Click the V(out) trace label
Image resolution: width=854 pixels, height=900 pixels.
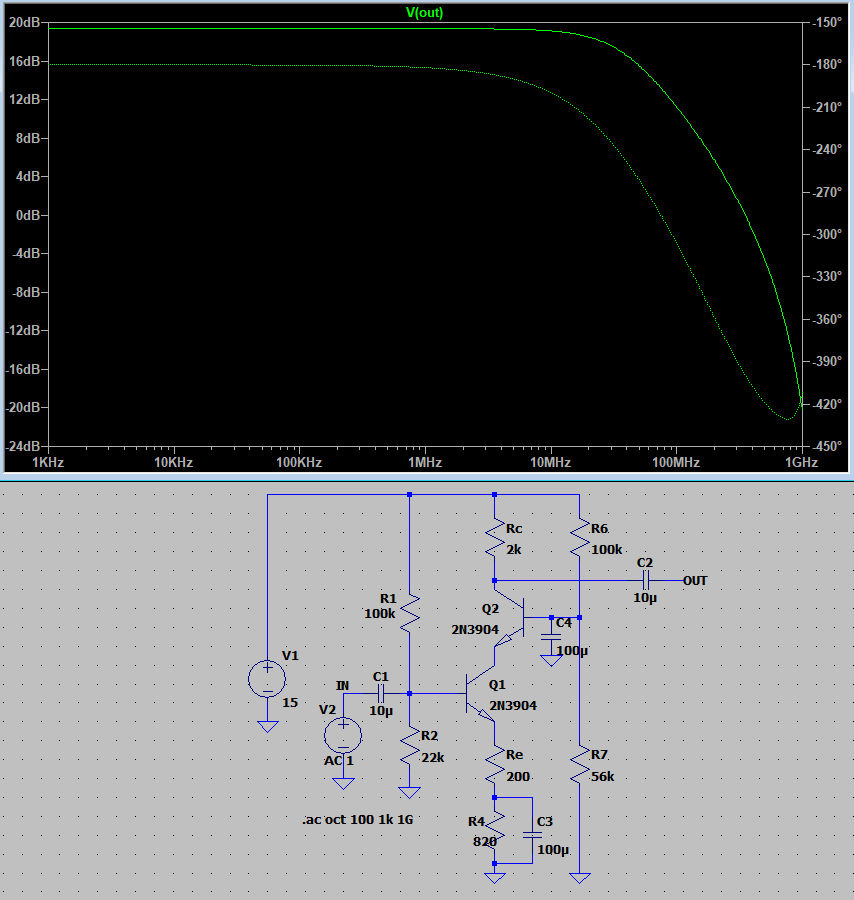click(x=424, y=13)
